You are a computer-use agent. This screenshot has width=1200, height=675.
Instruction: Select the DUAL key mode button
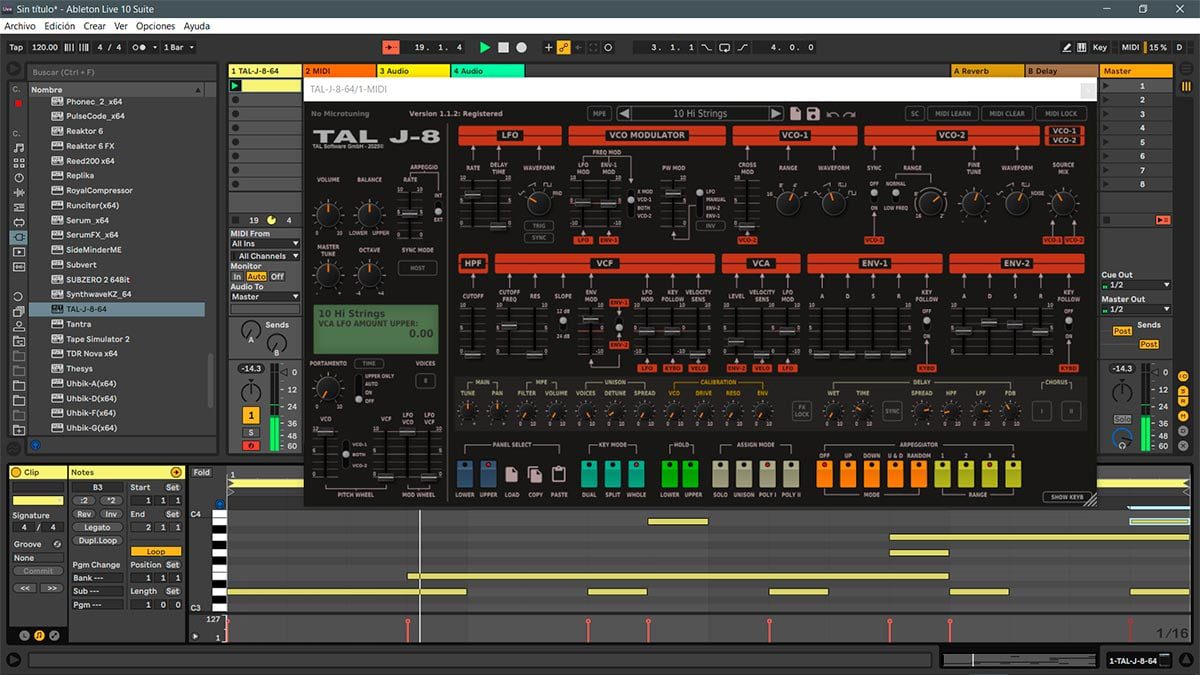pyautogui.click(x=589, y=473)
